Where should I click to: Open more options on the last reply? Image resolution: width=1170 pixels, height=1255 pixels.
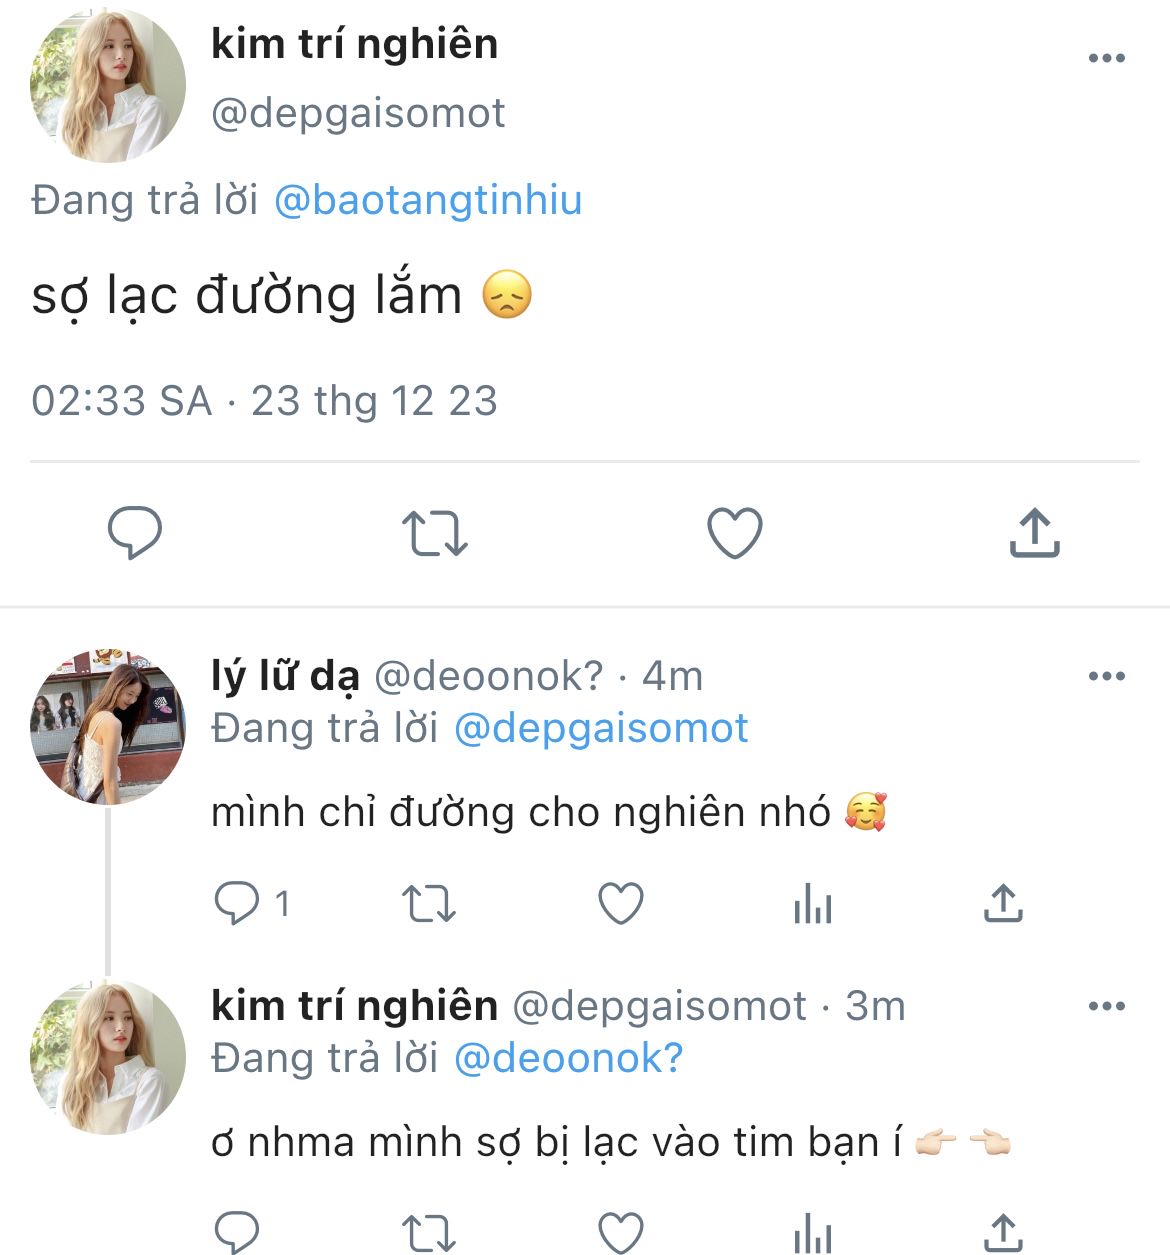[1106, 1007]
